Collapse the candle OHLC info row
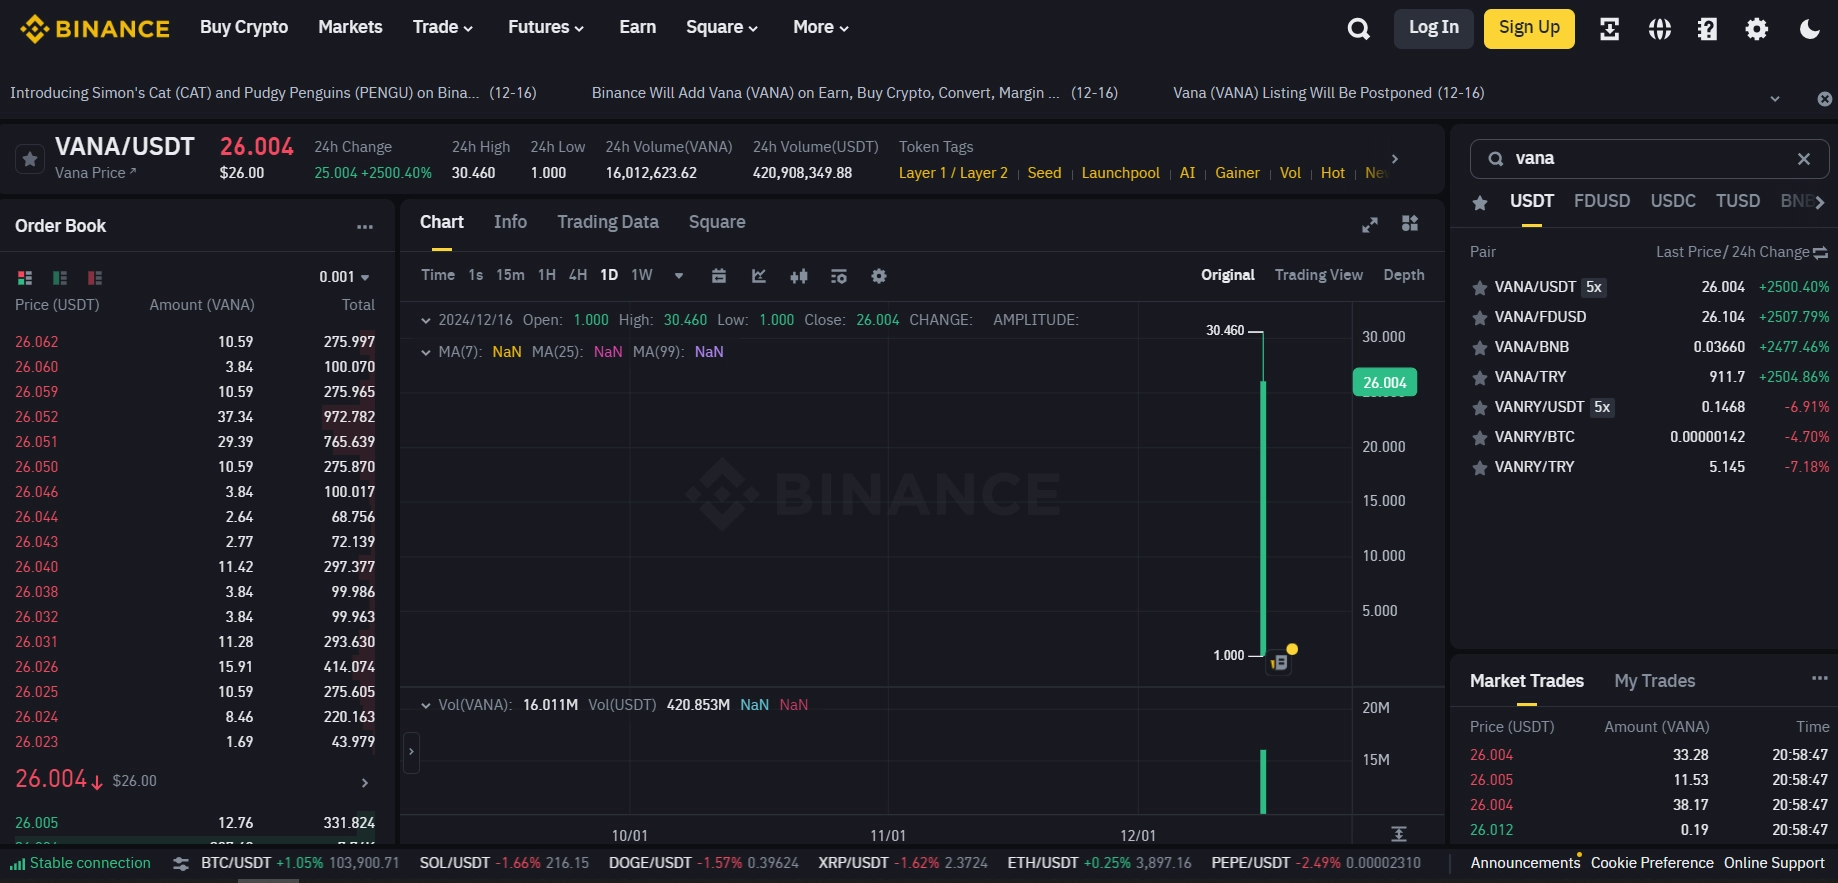The image size is (1838, 883). pos(426,321)
